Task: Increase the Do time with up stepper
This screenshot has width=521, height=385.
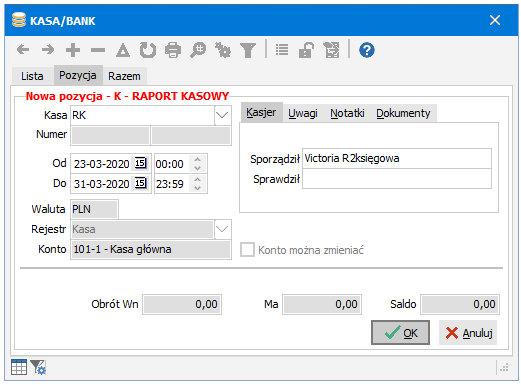Action: [197, 180]
